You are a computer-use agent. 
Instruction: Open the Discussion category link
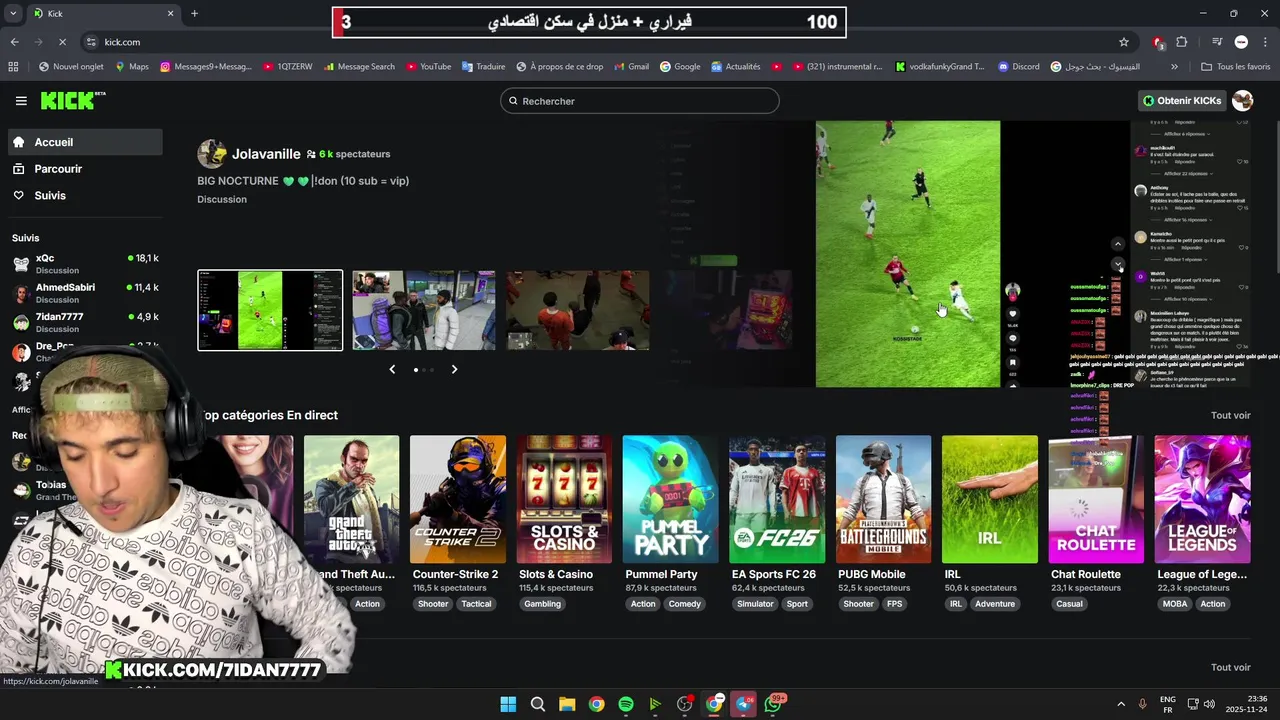click(x=222, y=199)
